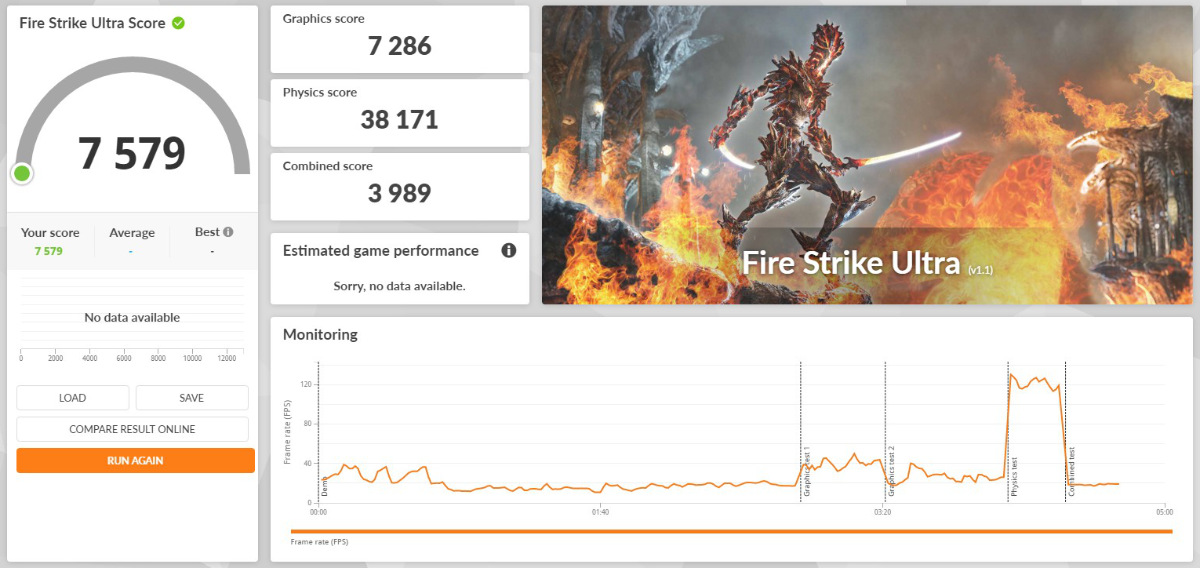Screen dimensions: 1200x568
Task: Click the Combined test marker line
Action: 1066,431
